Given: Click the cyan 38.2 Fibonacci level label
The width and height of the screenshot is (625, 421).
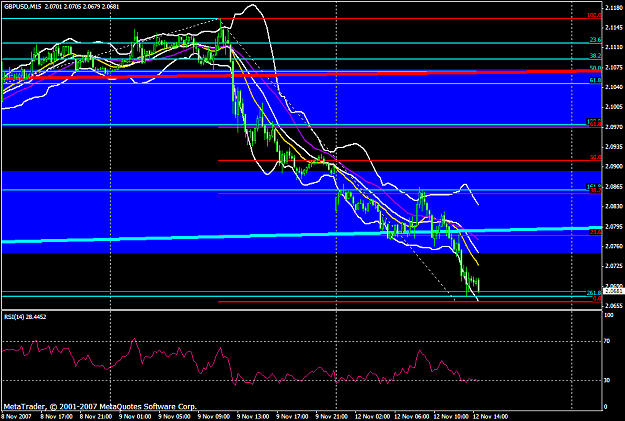Looking at the screenshot, I should pyautogui.click(x=595, y=56).
